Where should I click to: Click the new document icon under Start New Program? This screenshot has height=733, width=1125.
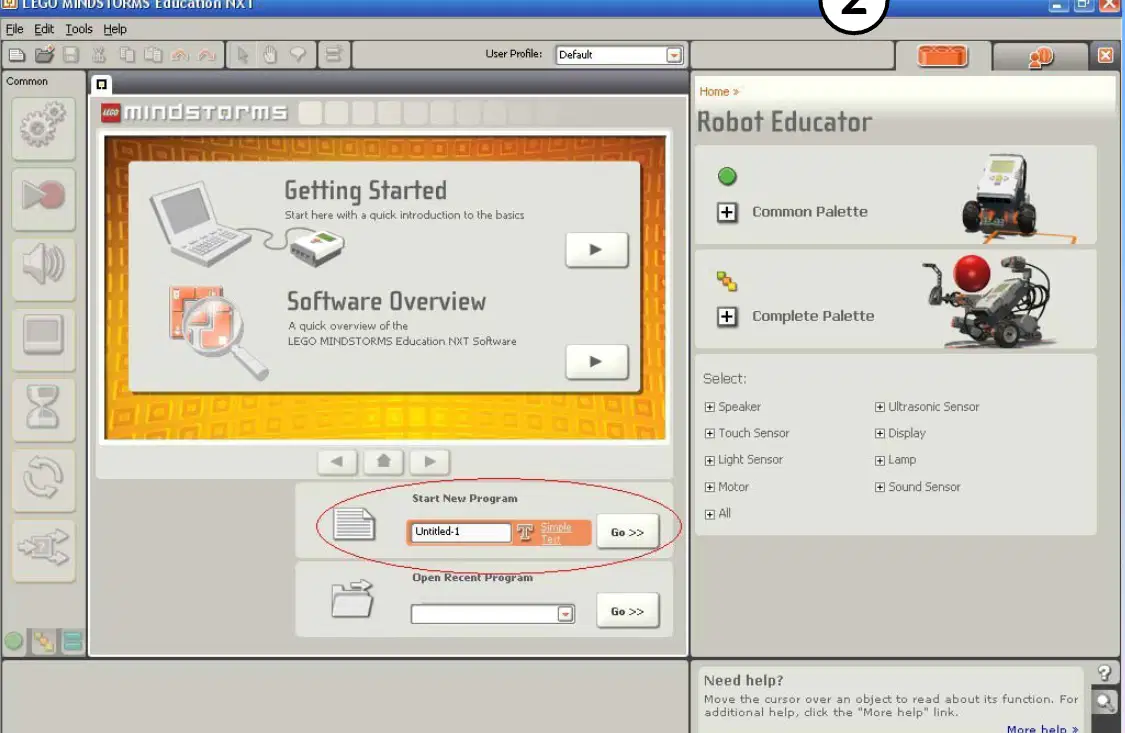354,524
